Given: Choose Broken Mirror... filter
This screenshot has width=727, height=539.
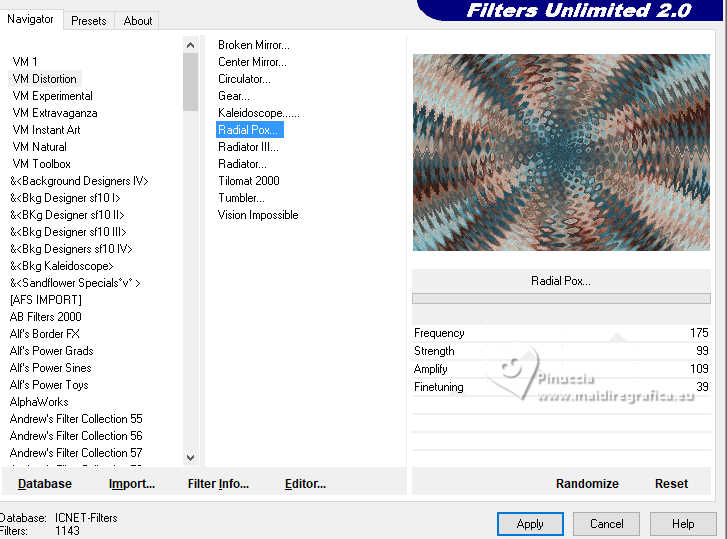Looking at the screenshot, I should pyautogui.click(x=254, y=45).
